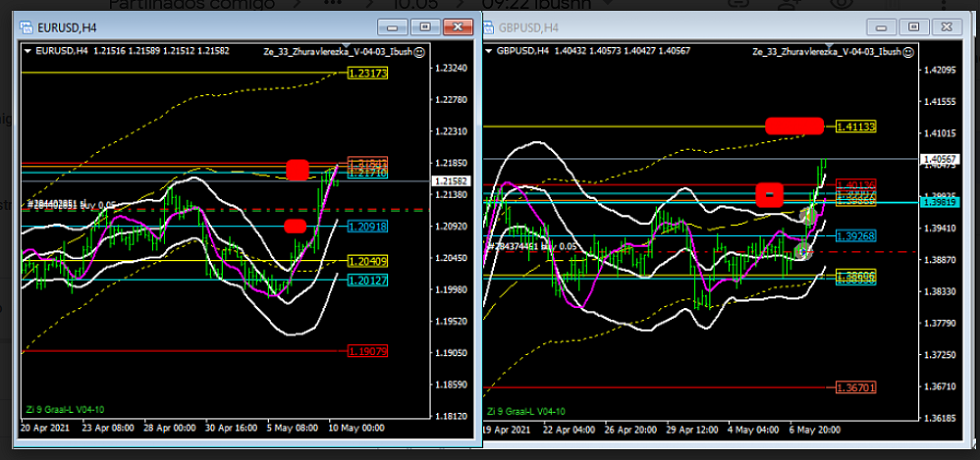Click the cyan 1.20918 level label
Screen dimensions: 980x460
(x=367, y=227)
